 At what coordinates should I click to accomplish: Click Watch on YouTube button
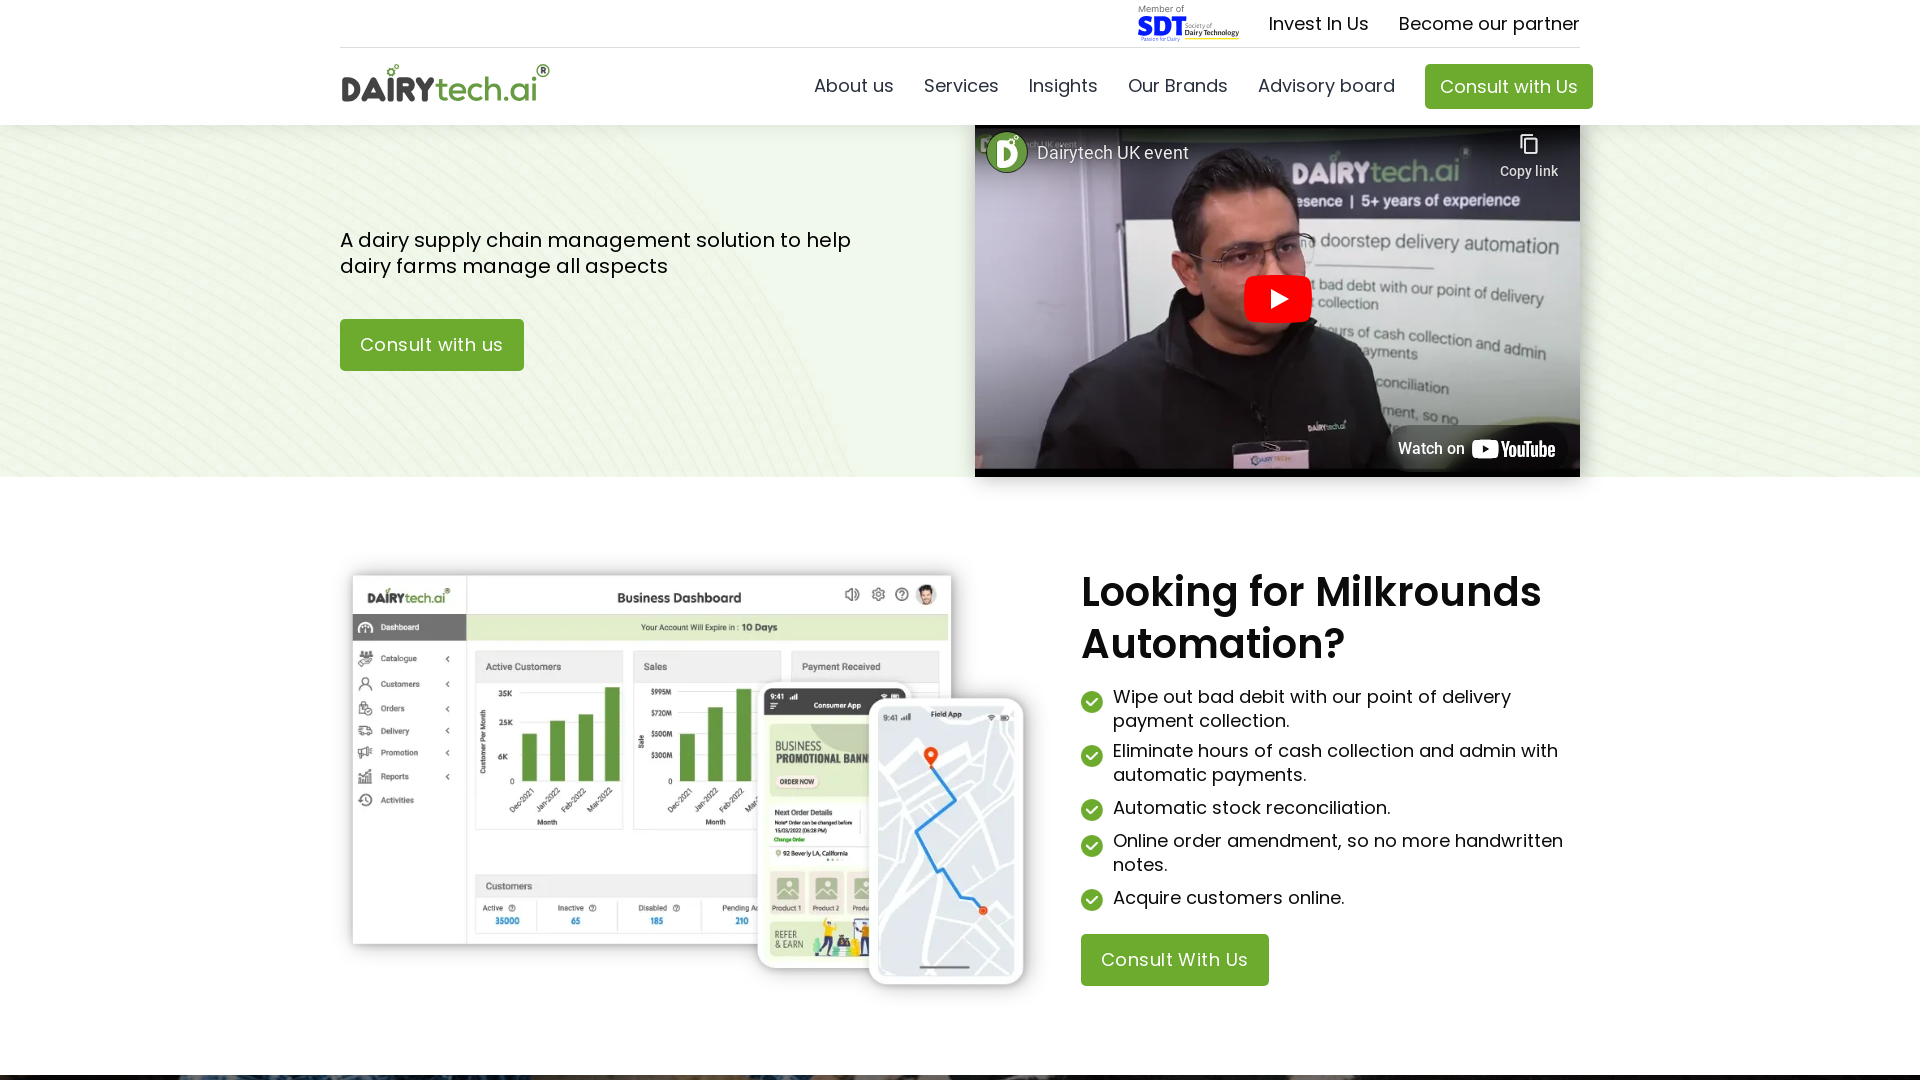[x=1476, y=449]
